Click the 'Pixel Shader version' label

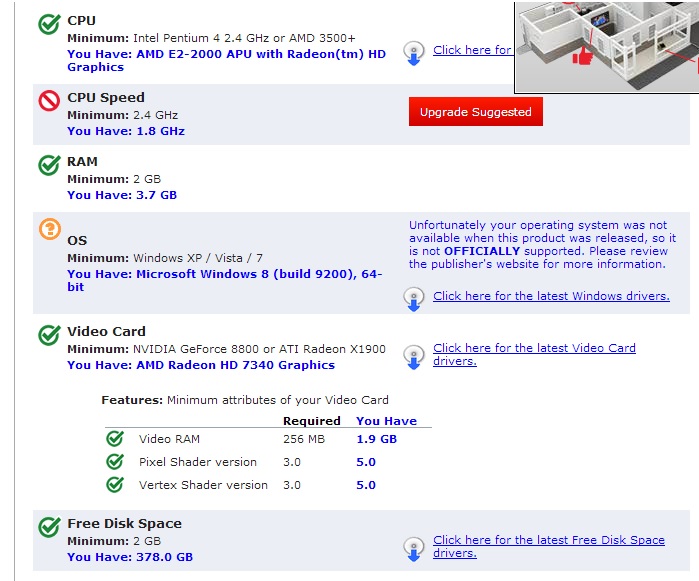(197, 462)
